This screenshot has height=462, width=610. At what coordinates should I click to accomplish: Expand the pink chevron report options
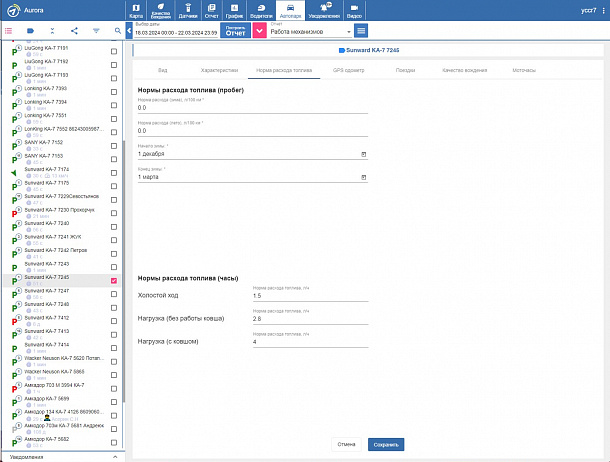pos(259,31)
